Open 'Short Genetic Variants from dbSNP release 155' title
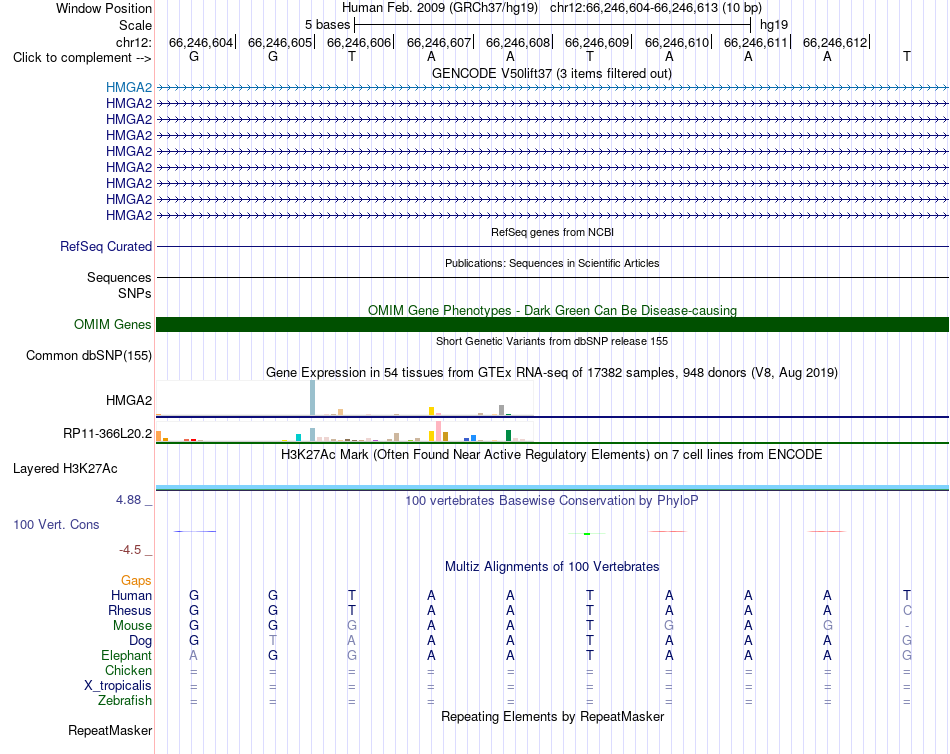 click(x=552, y=341)
